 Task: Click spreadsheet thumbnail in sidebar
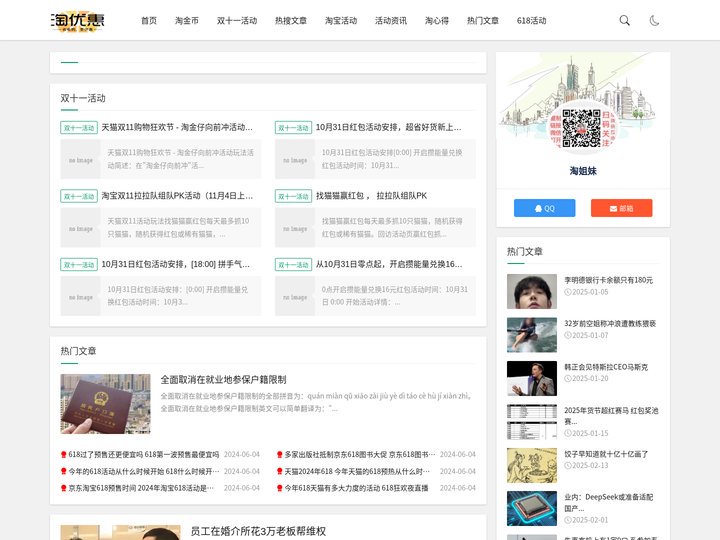[x=532, y=422]
